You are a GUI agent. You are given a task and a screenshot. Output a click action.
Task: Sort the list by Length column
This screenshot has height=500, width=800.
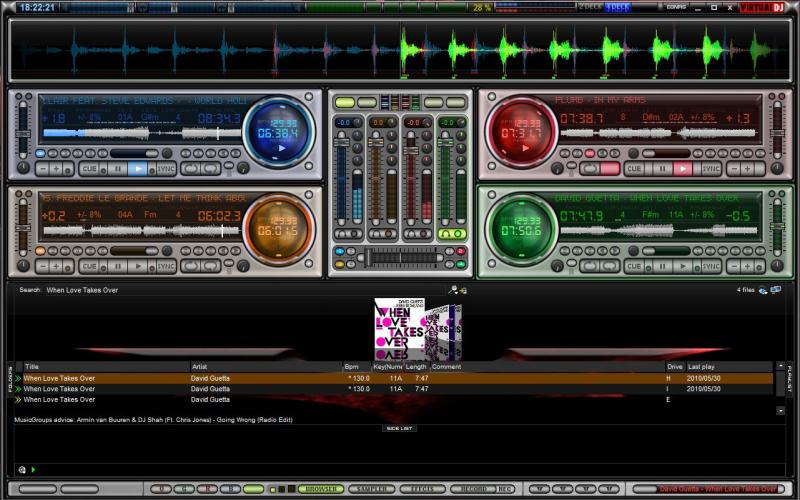[416, 366]
